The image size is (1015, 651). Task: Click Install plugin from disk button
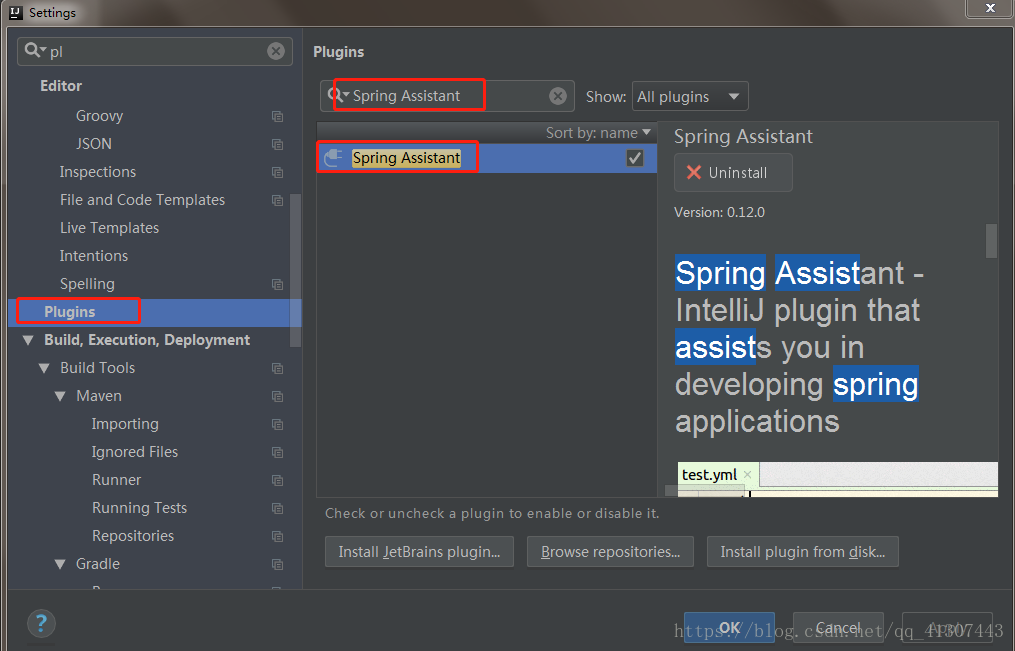click(x=803, y=552)
